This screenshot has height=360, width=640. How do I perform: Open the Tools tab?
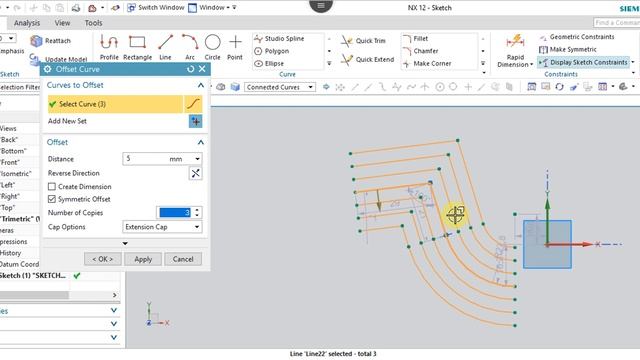93,23
